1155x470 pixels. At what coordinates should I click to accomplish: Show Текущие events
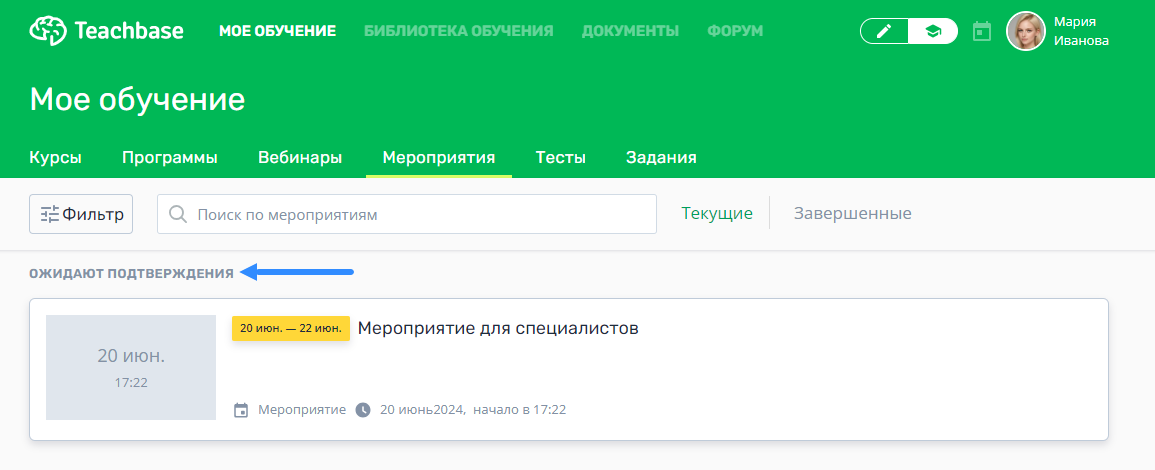[x=717, y=214]
